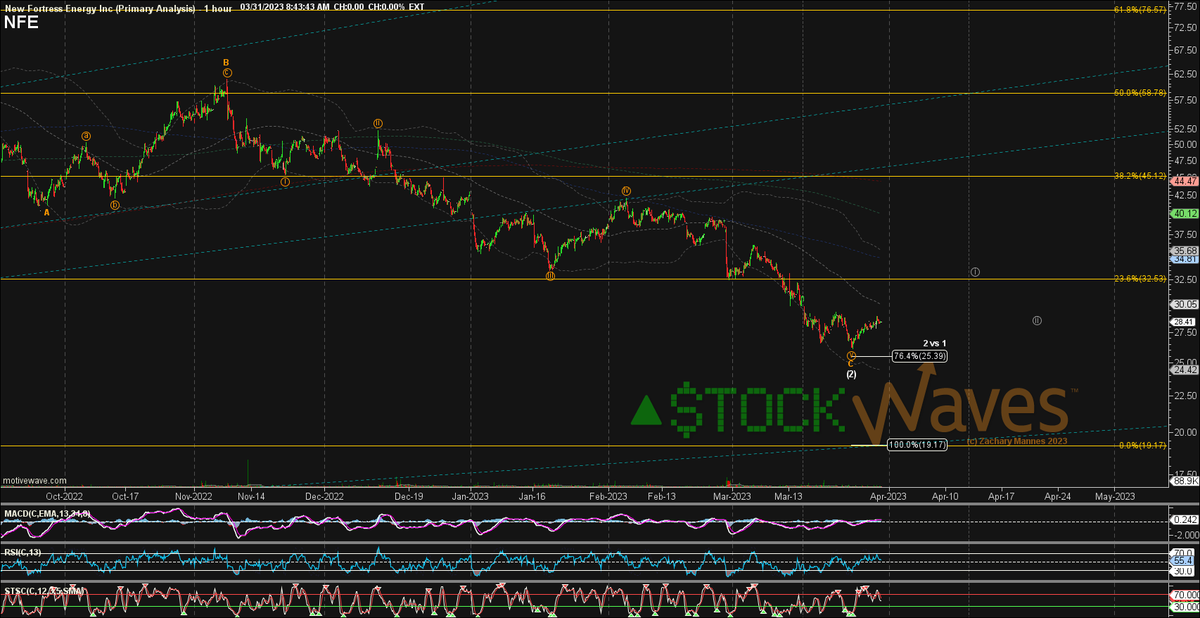
Task: Select the 38.2%(45.12) Fibonacci level label
Action: tap(1142, 175)
